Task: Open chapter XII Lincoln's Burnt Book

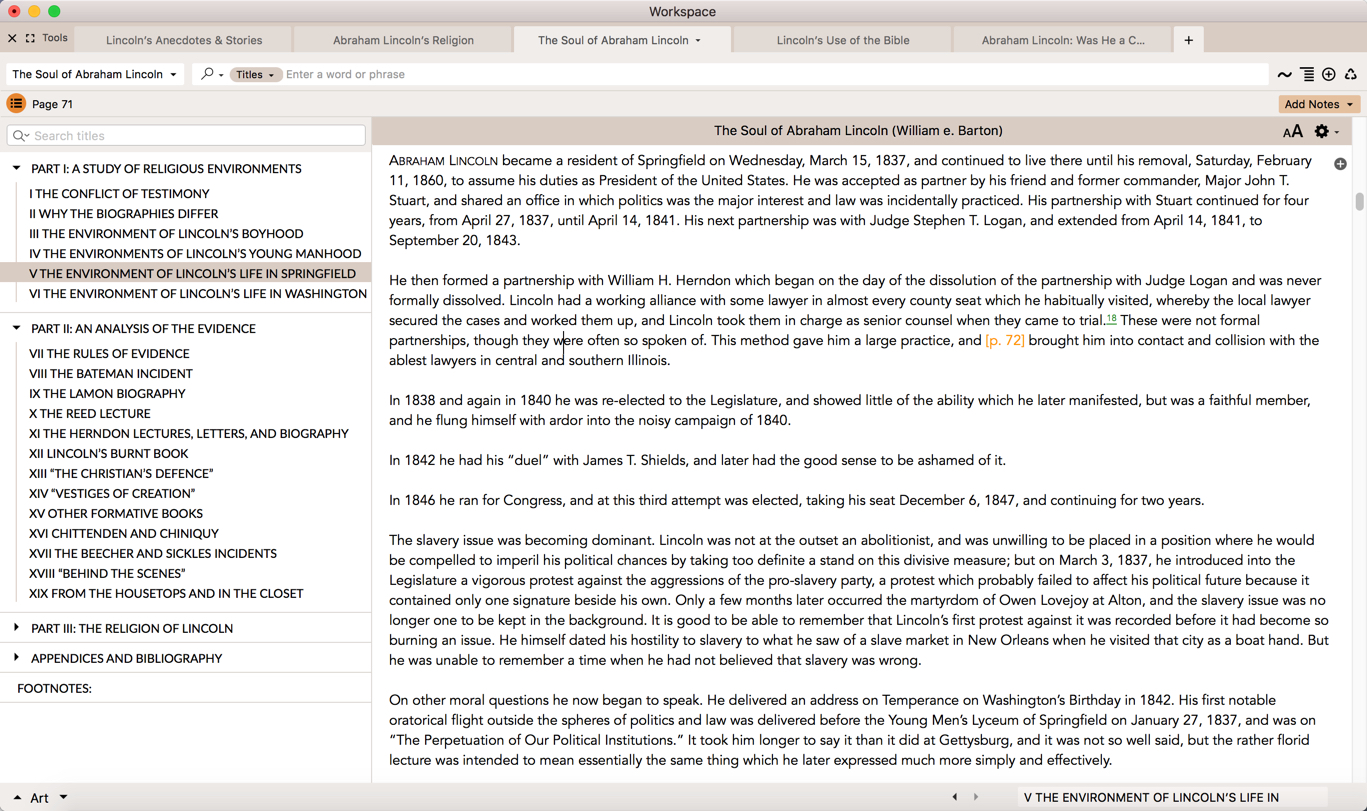Action: click(x=109, y=453)
